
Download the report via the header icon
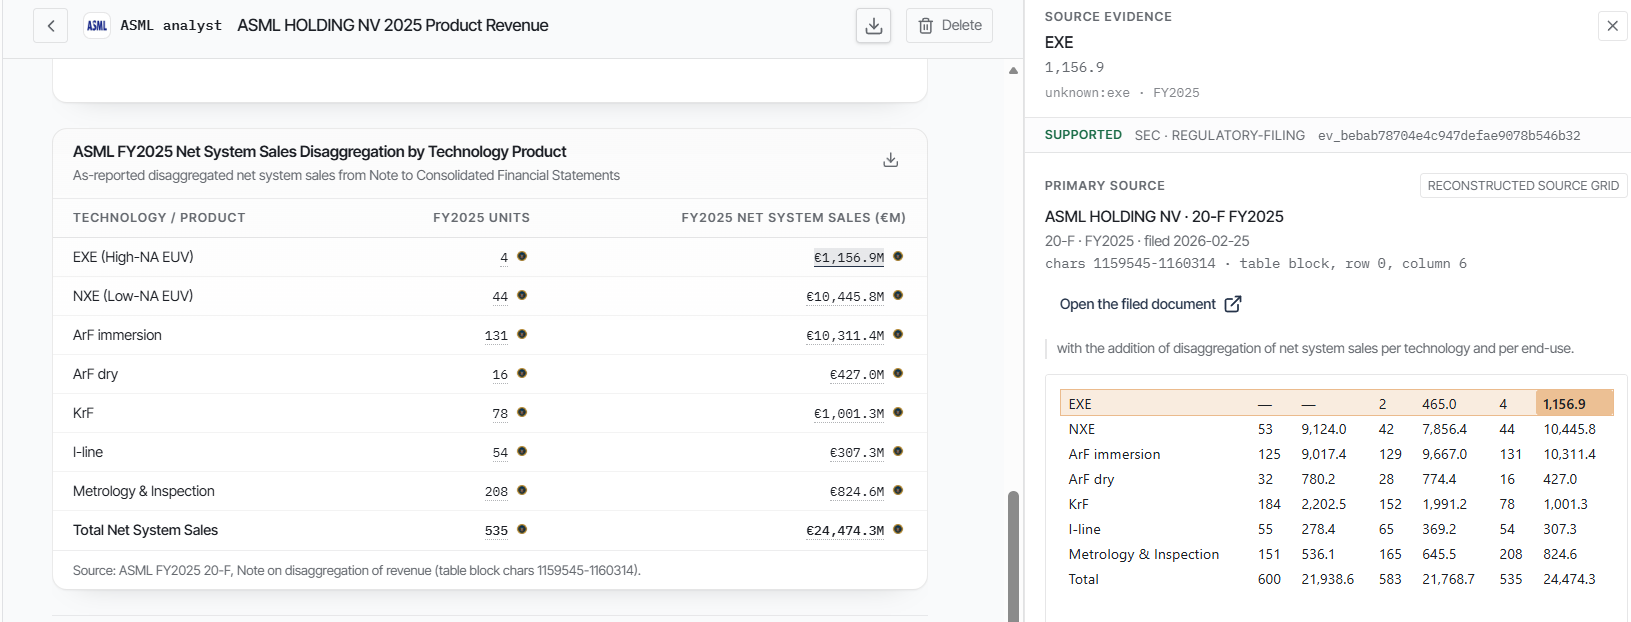point(873,26)
